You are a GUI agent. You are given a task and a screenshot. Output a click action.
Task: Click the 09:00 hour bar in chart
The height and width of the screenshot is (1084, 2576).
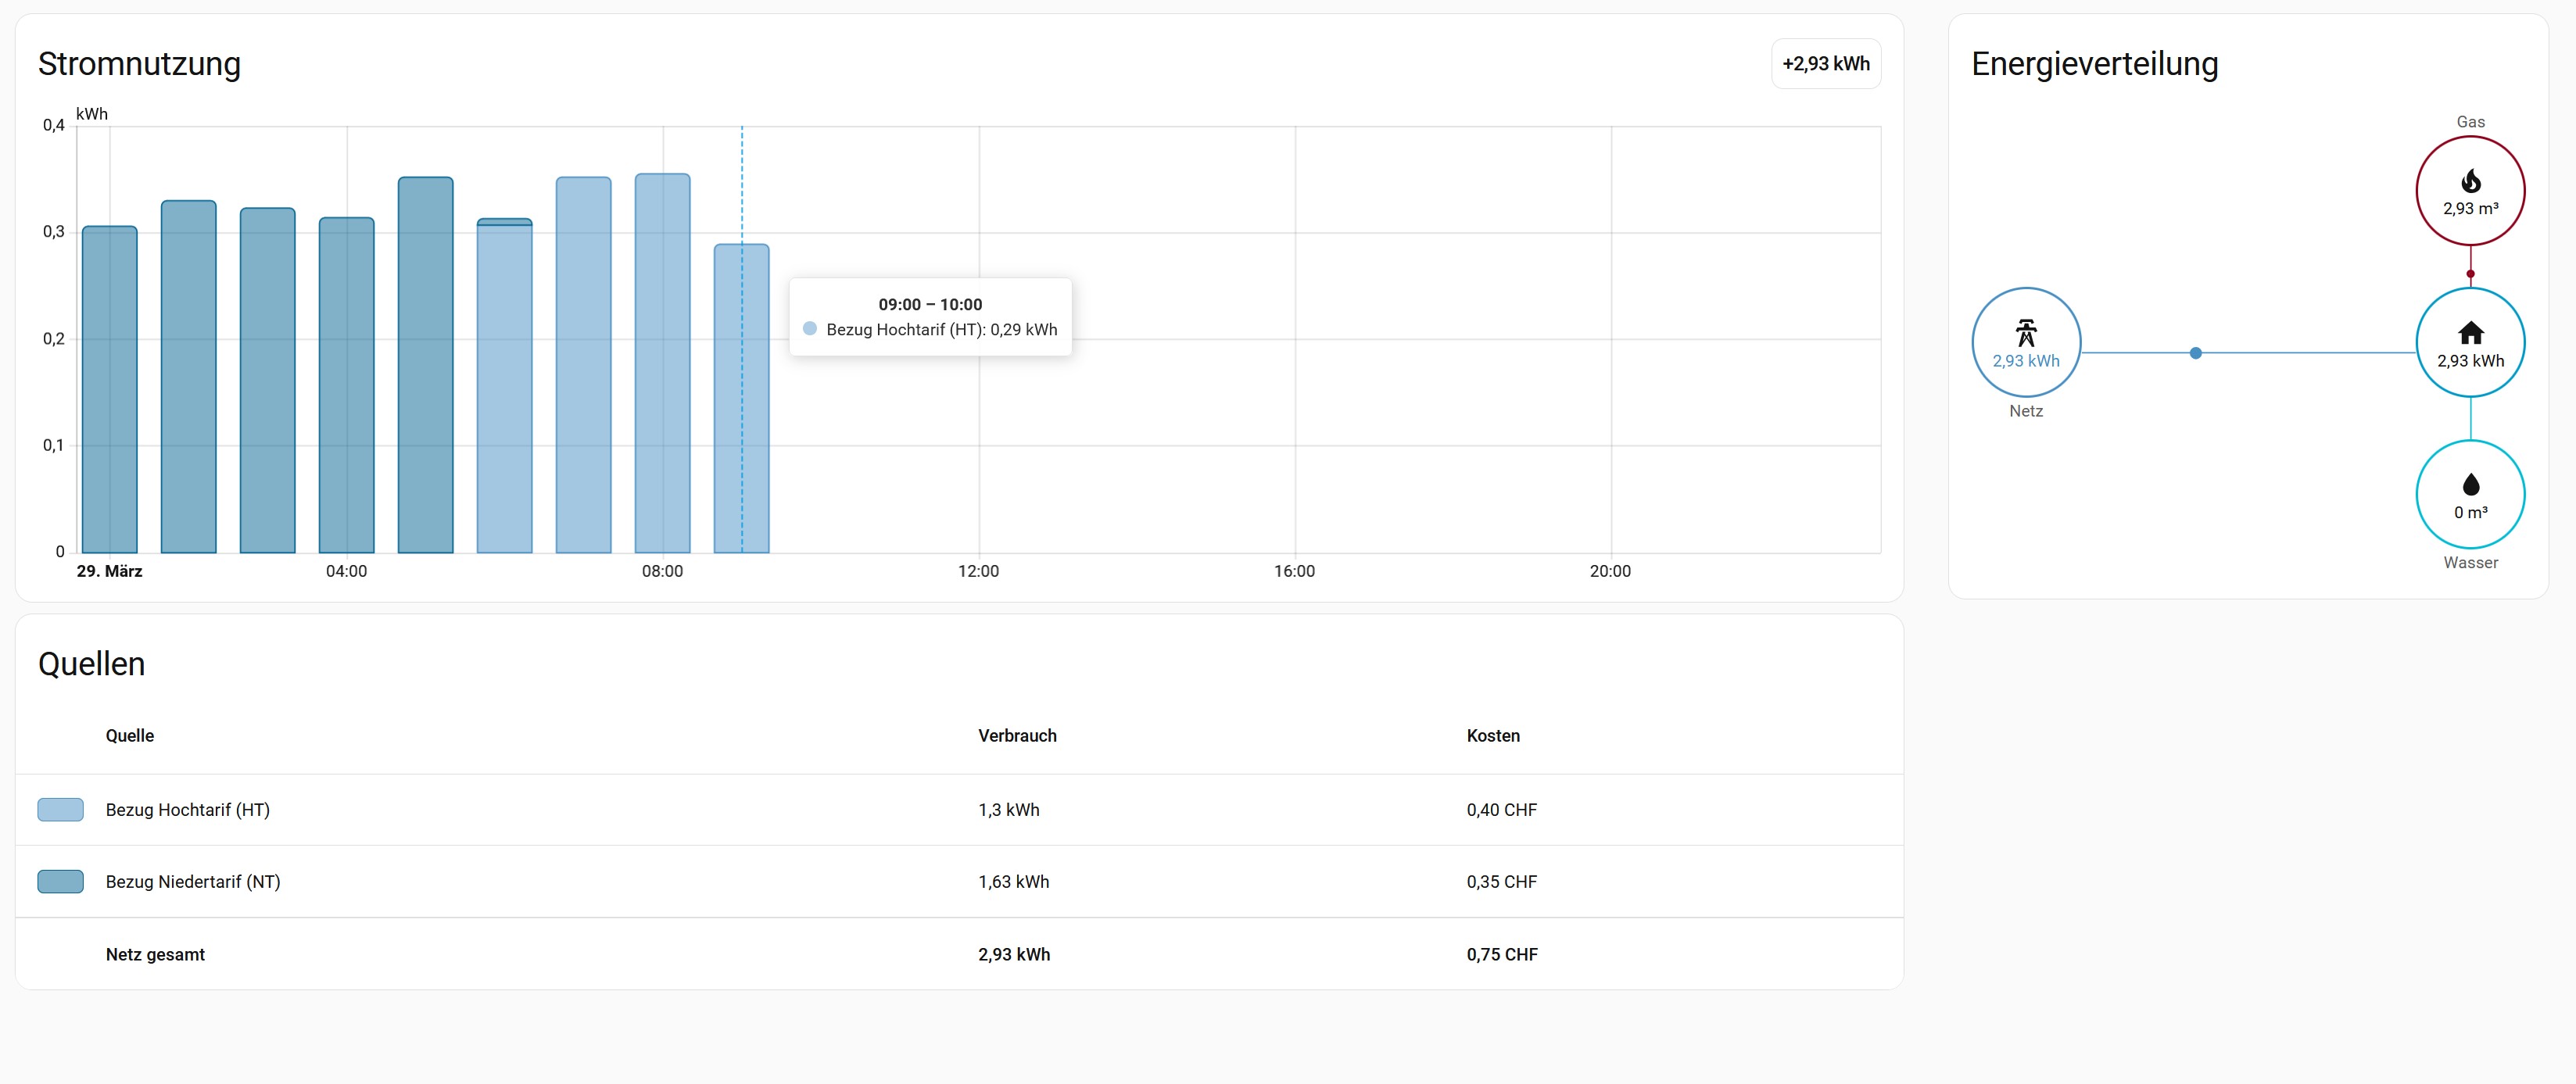coord(741,420)
